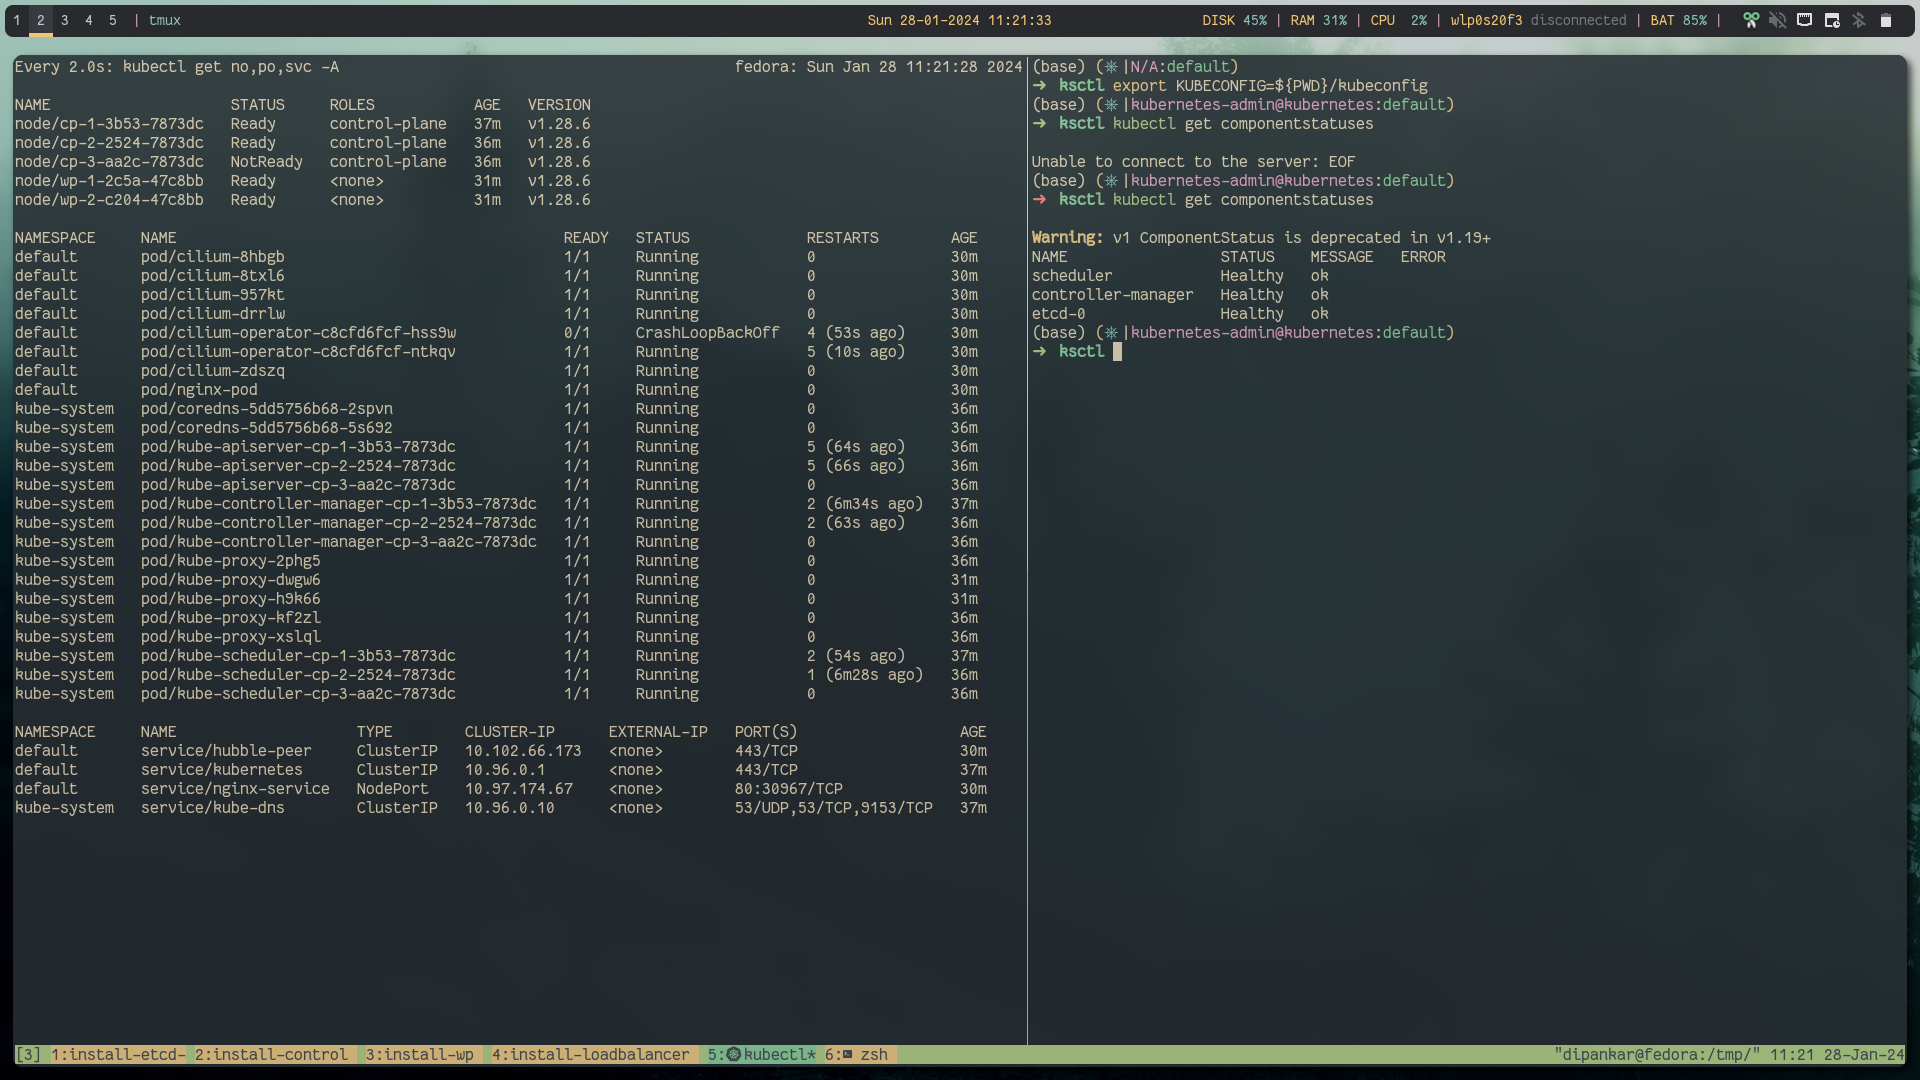
Task: Click service/kube-dns name
Action: [x=212, y=808]
